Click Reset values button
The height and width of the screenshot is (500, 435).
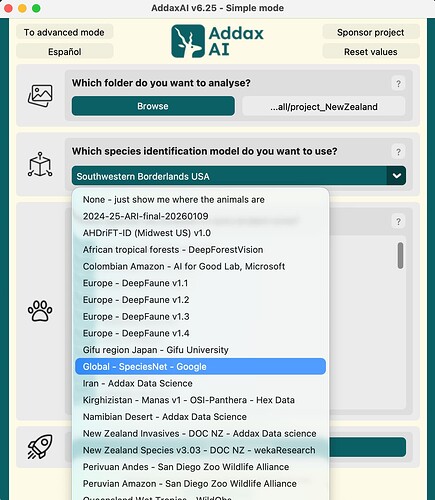[371, 52]
